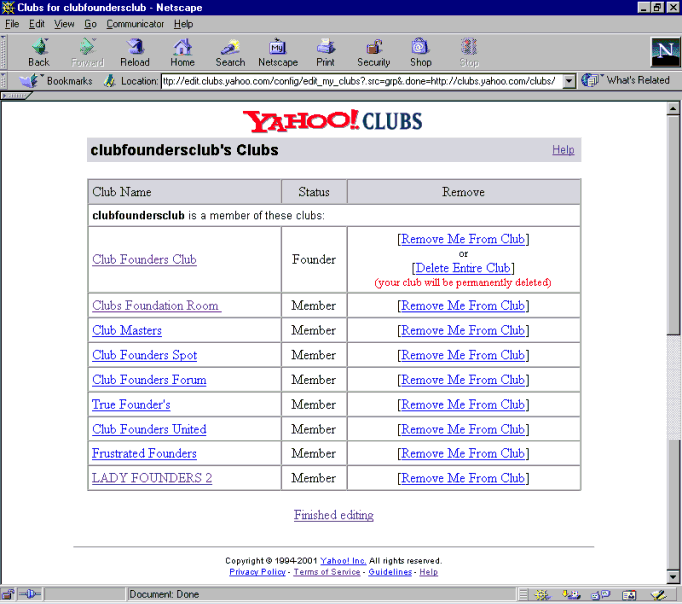Remove me from Club Founders Club row

463,239
